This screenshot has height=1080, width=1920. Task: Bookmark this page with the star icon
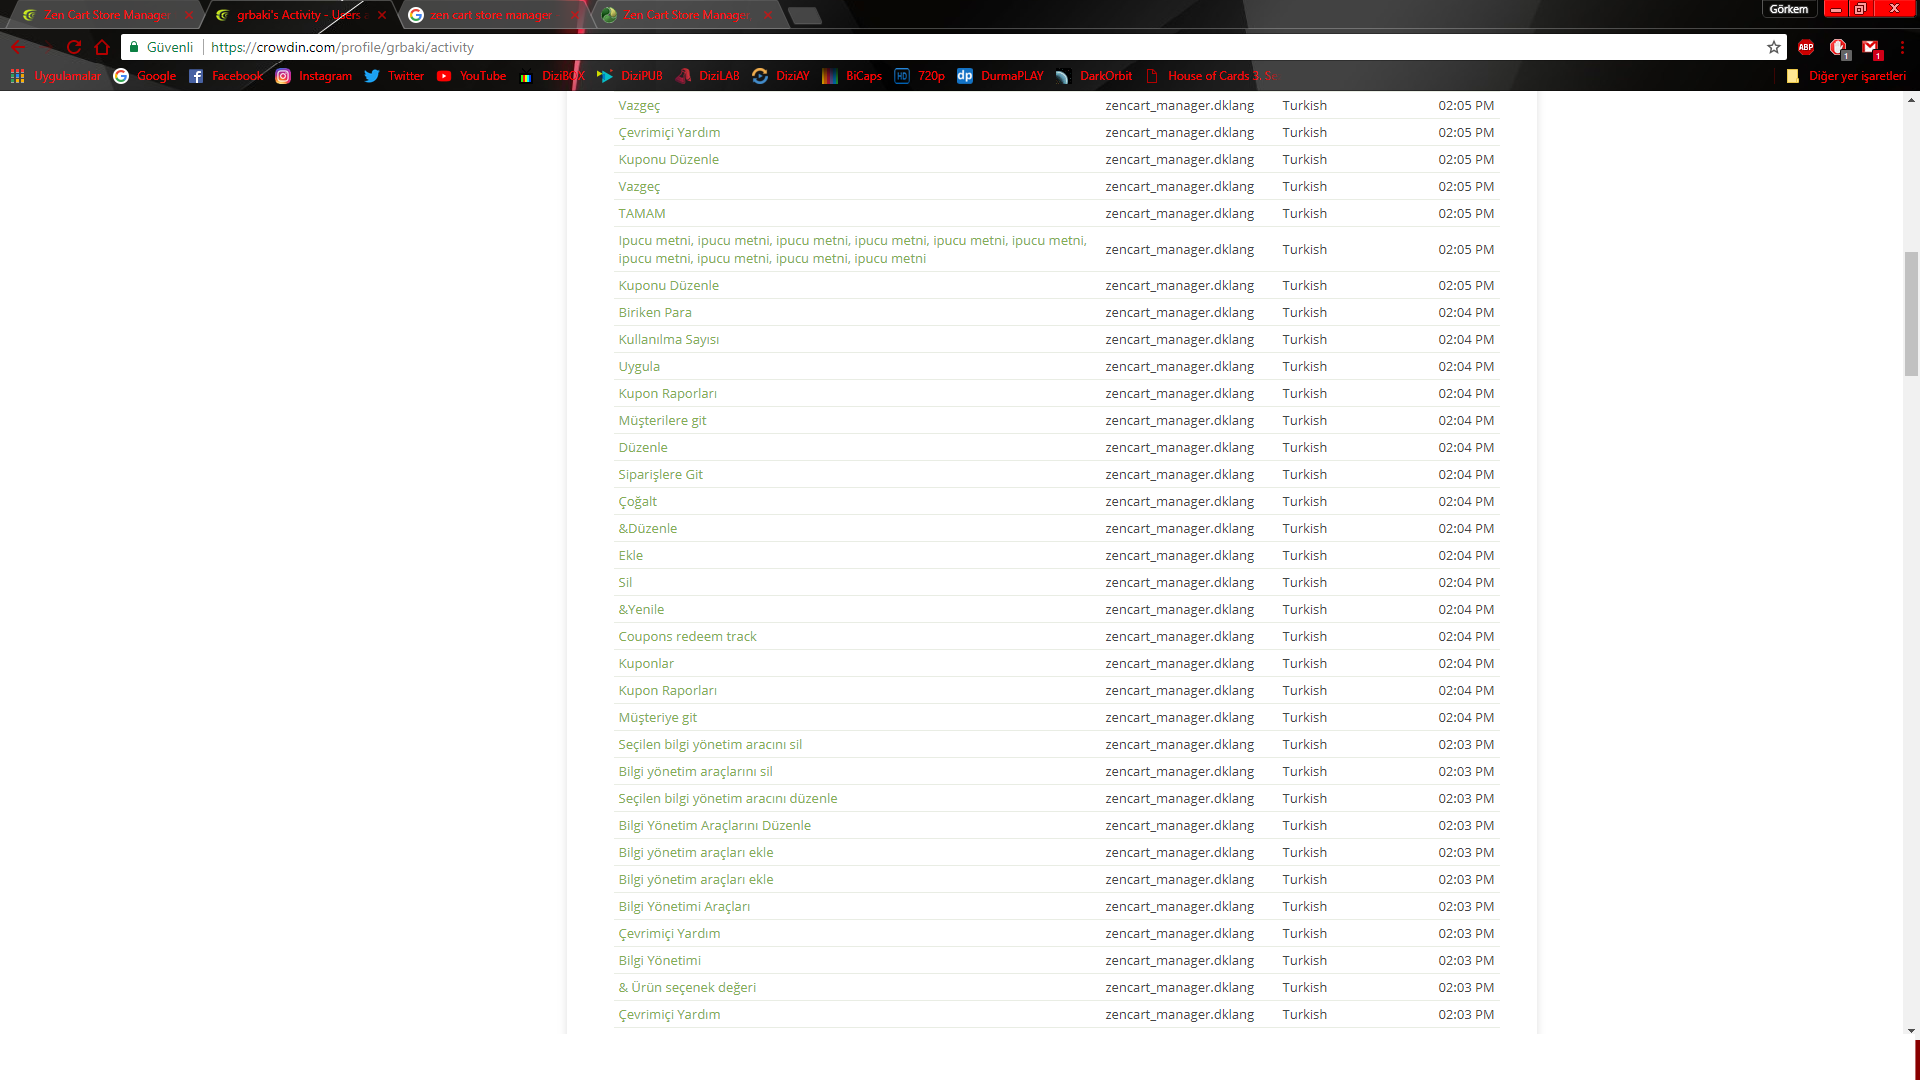1774,47
